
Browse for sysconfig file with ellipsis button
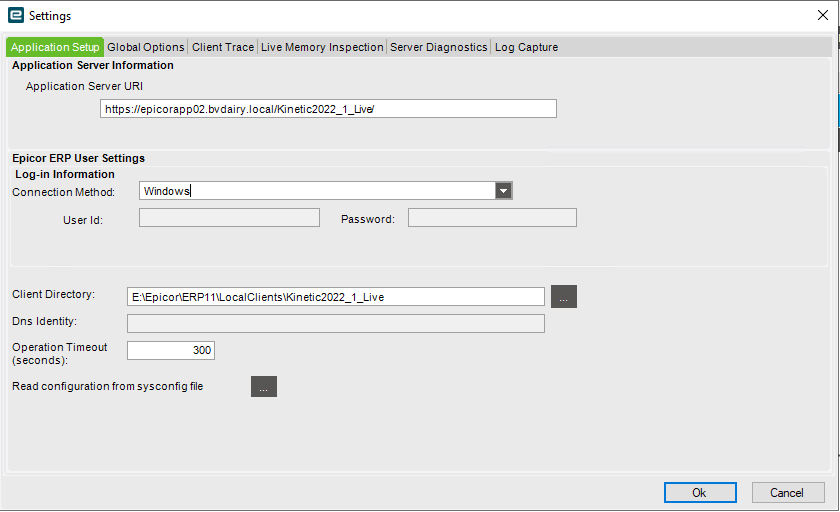(264, 387)
